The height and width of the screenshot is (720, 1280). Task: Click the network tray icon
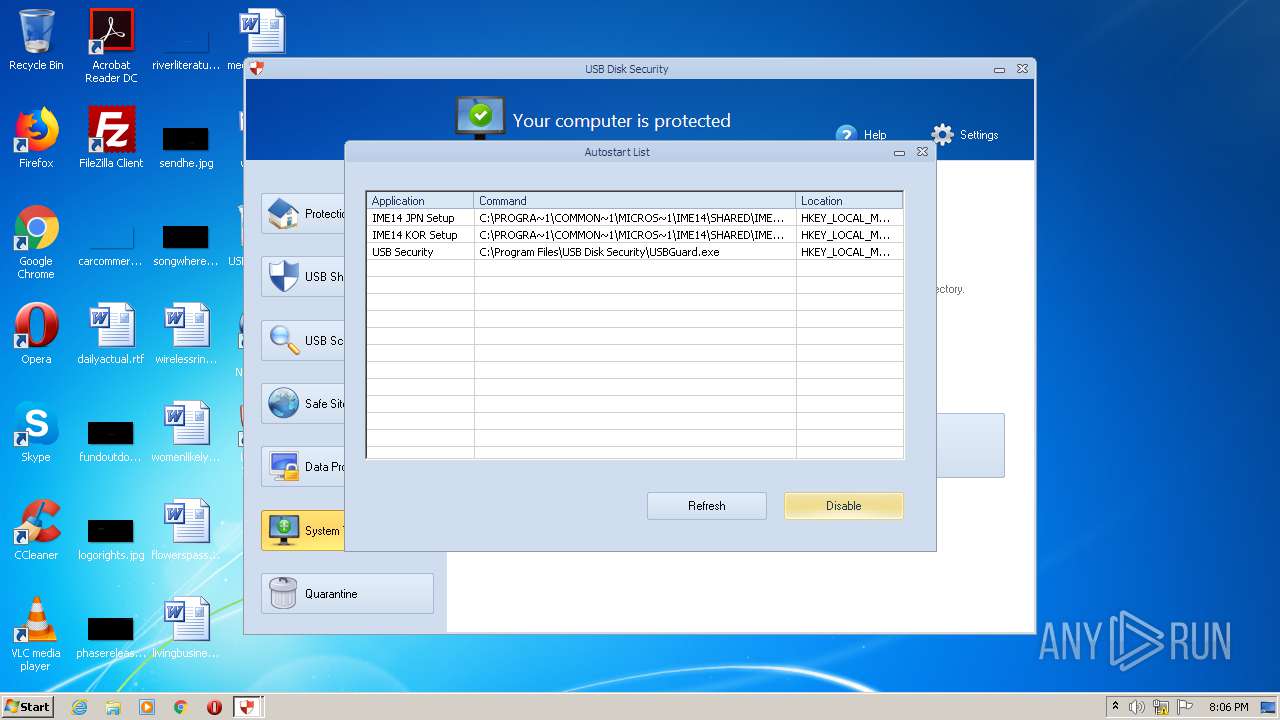(1161, 707)
